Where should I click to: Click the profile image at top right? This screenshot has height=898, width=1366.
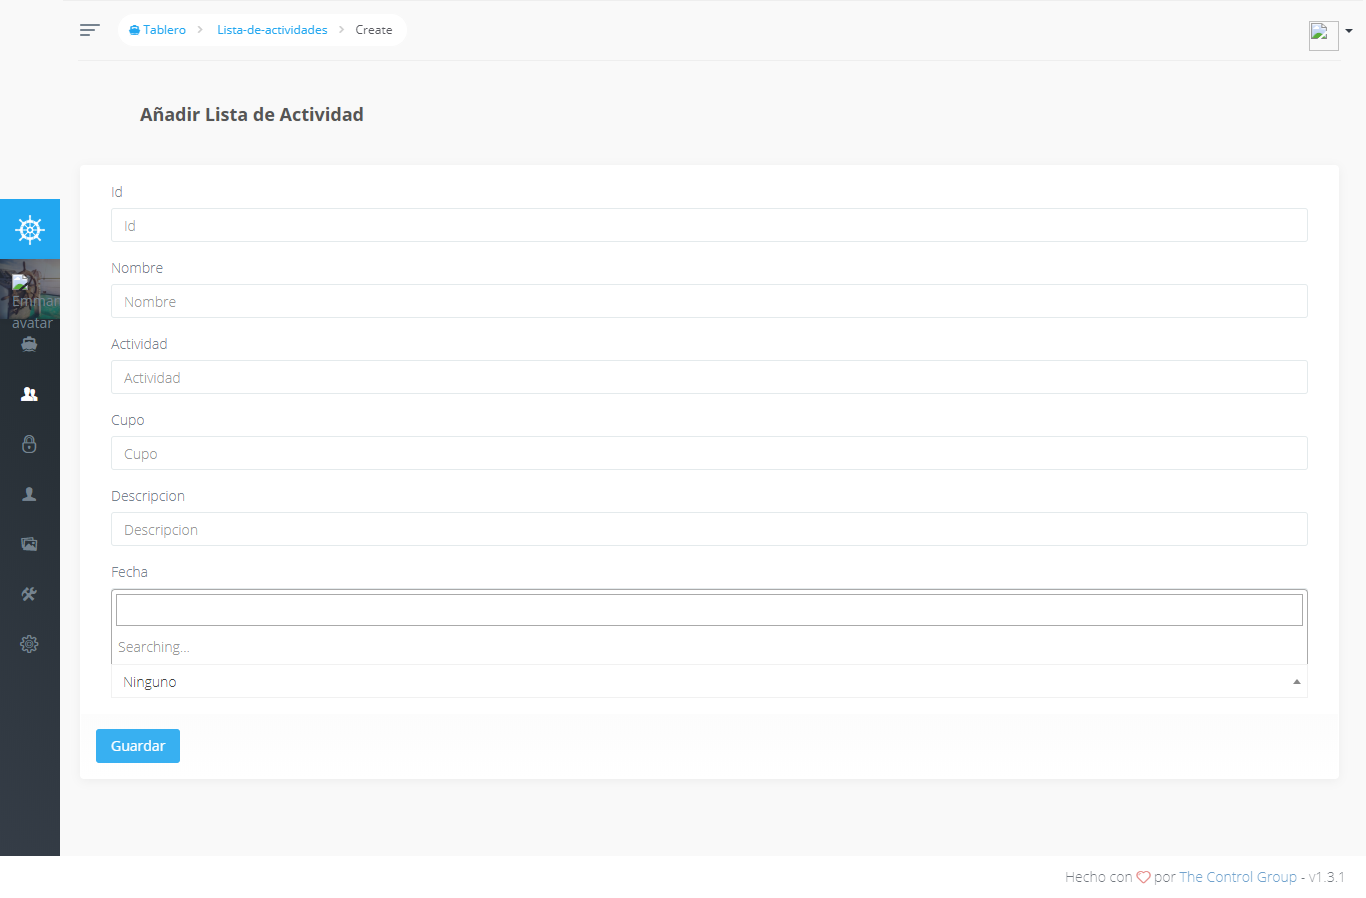pos(1324,35)
